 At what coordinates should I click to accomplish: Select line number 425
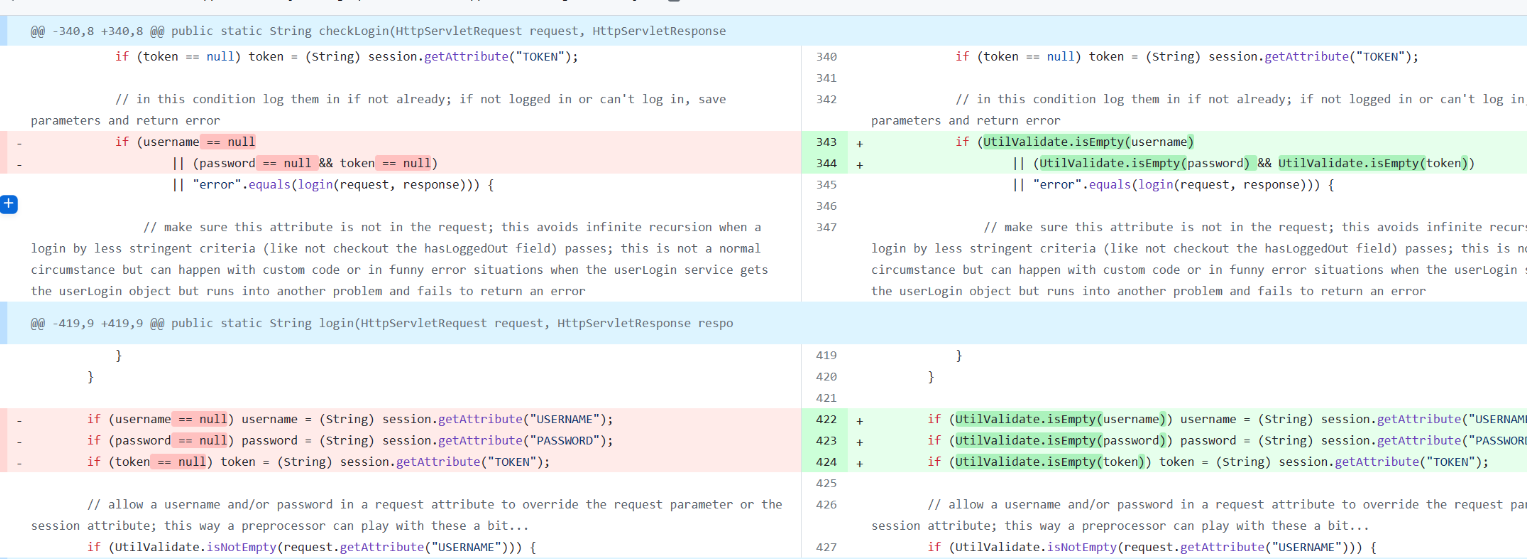[826, 483]
